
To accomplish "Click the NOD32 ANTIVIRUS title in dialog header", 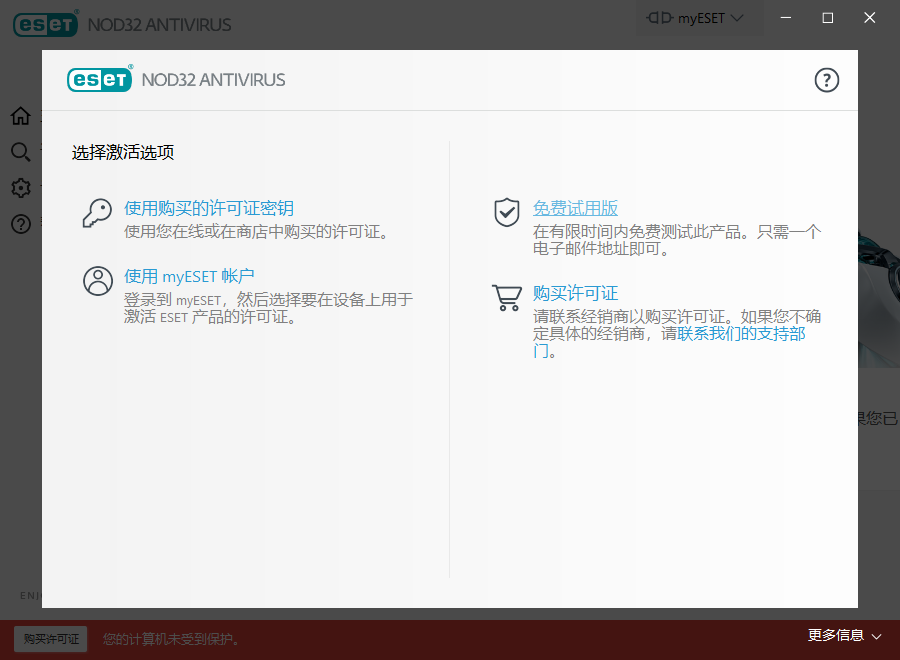I will coord(214,80).
